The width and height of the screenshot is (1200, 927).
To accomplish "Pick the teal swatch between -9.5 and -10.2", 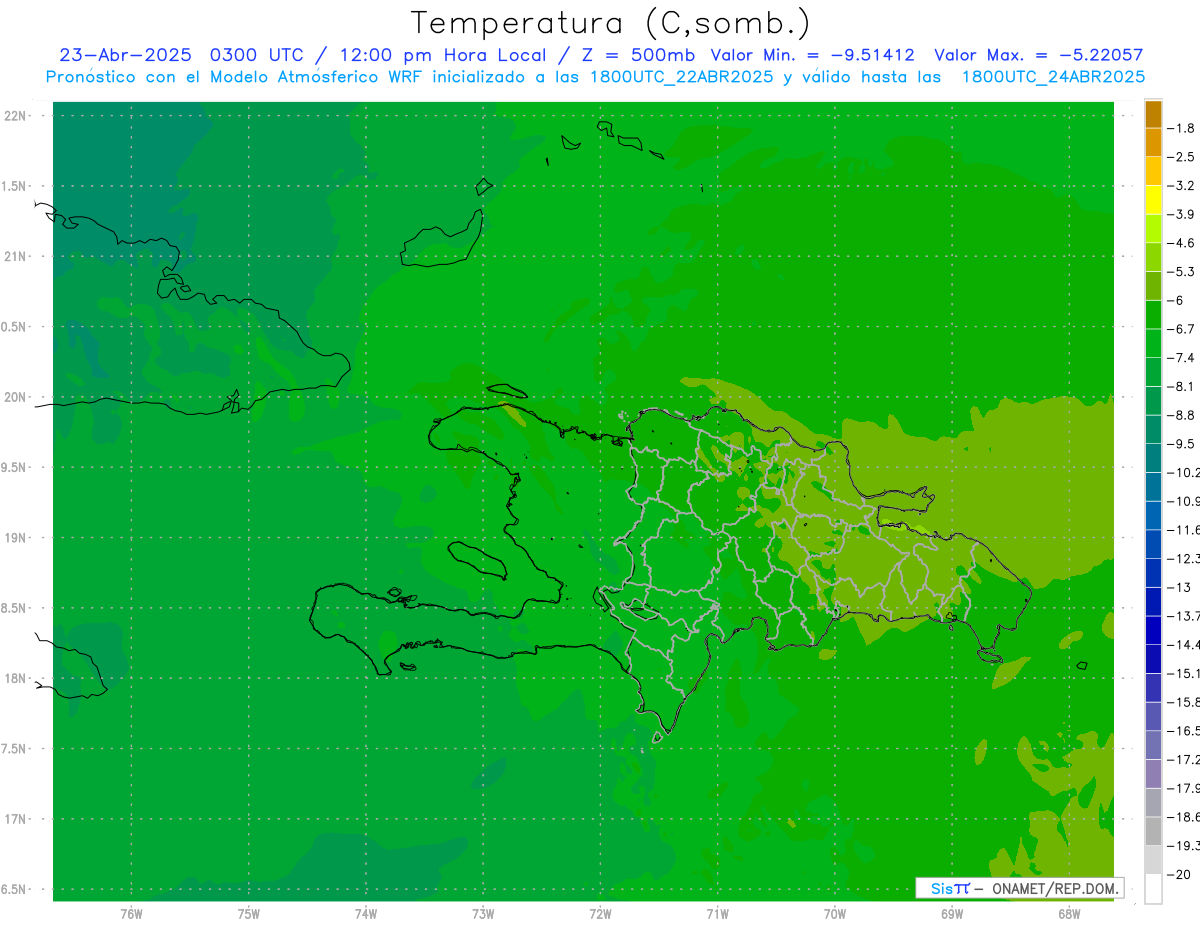I will [x=1153, y=458].
